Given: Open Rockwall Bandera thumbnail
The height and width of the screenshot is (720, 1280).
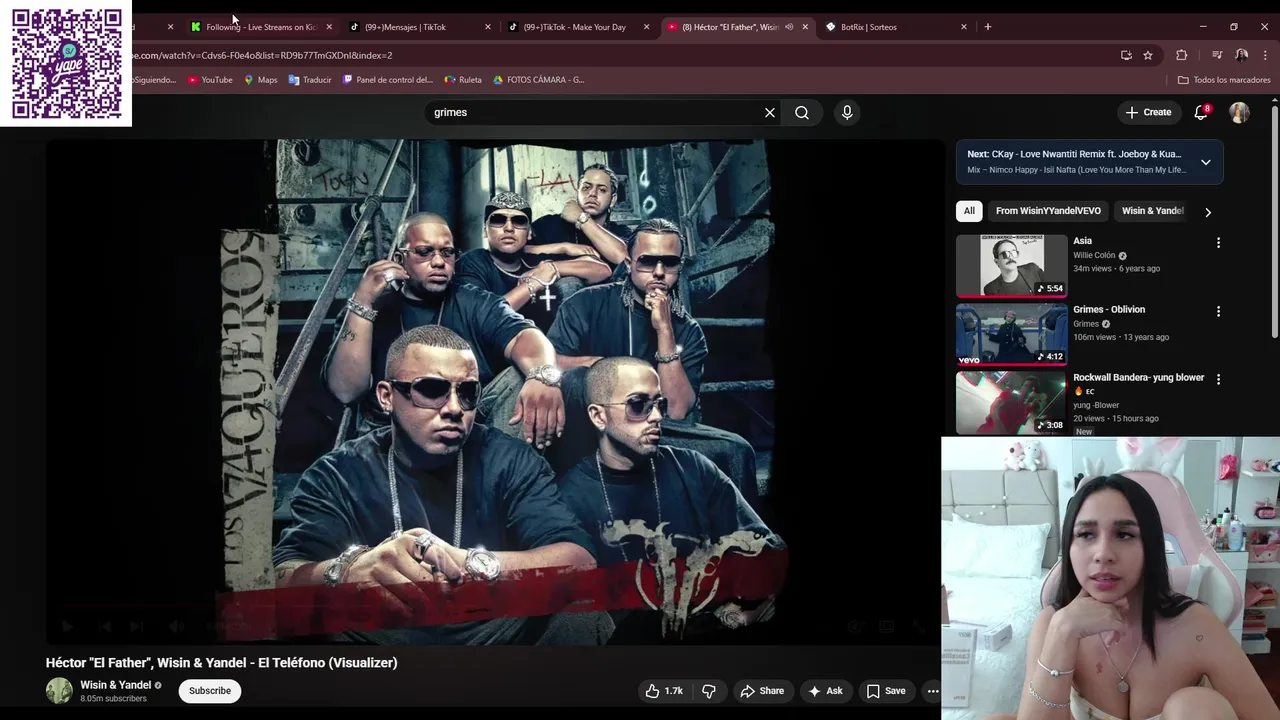Looking at the screenshot, I should coord(1012,403).
